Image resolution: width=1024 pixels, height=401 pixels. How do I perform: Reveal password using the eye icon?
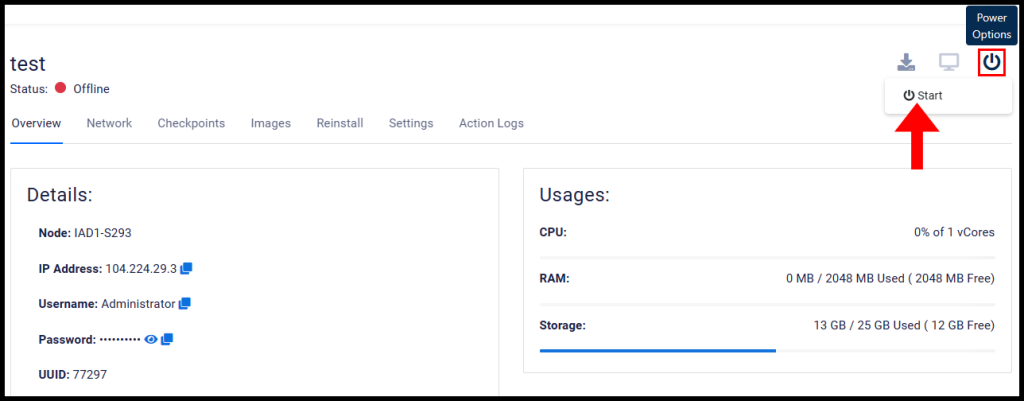point(151,339)
